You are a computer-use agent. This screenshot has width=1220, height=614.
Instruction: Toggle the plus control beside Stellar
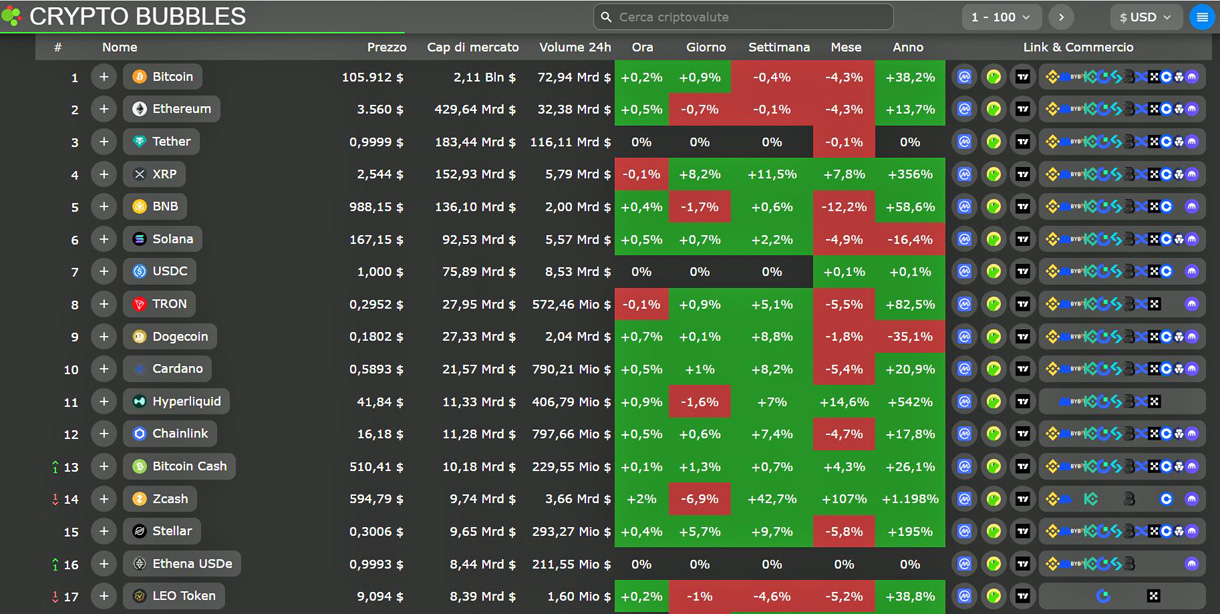coord(103,531)
